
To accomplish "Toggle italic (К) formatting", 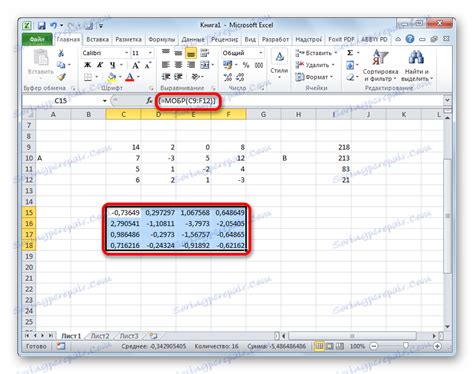I will 100,65.
